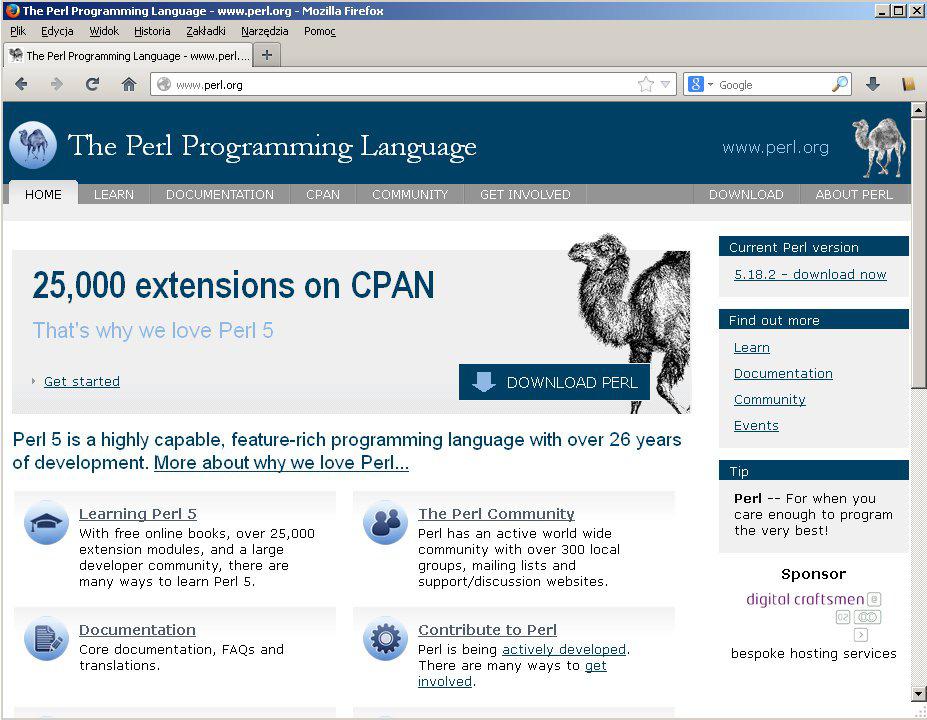This screenshot has width=927, height=720.
Task: Open the DOCUMENTATION navigation tab
Action: coord(220,194)
